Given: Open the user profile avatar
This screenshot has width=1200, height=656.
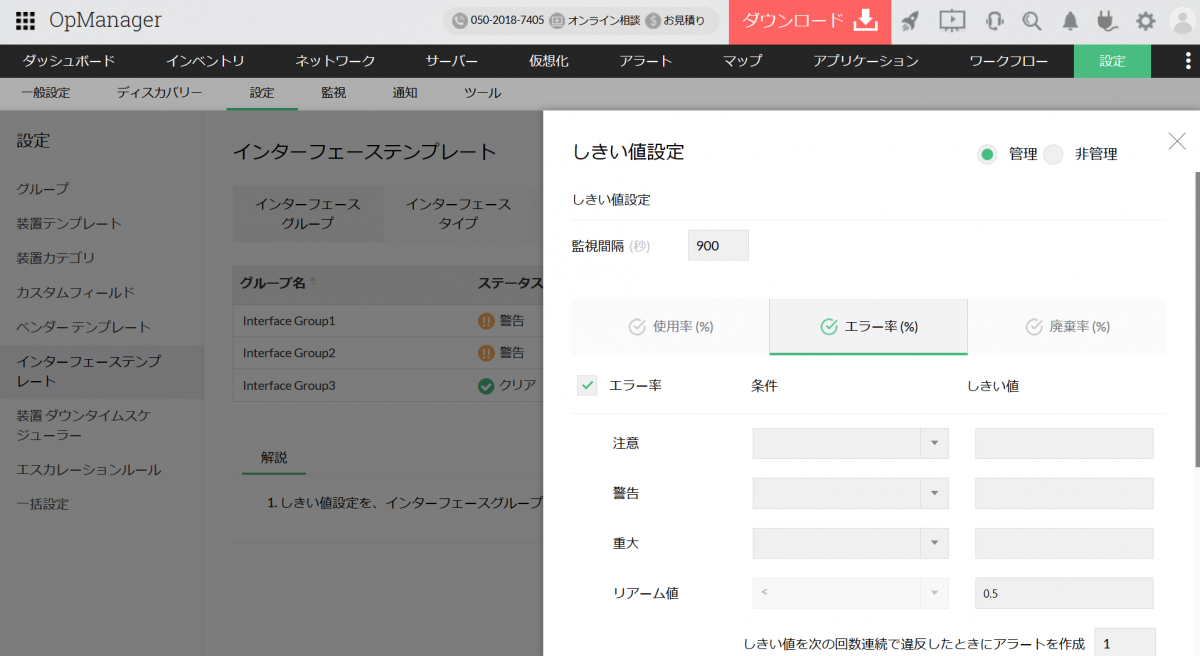Looking at the screenshot, I should point(1181,22).
